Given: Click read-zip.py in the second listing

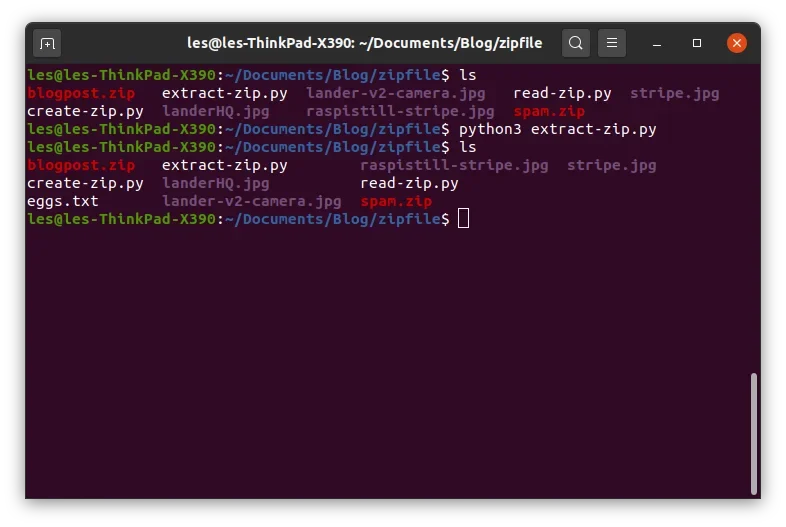Looking at the screenshot, I should tap(409, 184).
